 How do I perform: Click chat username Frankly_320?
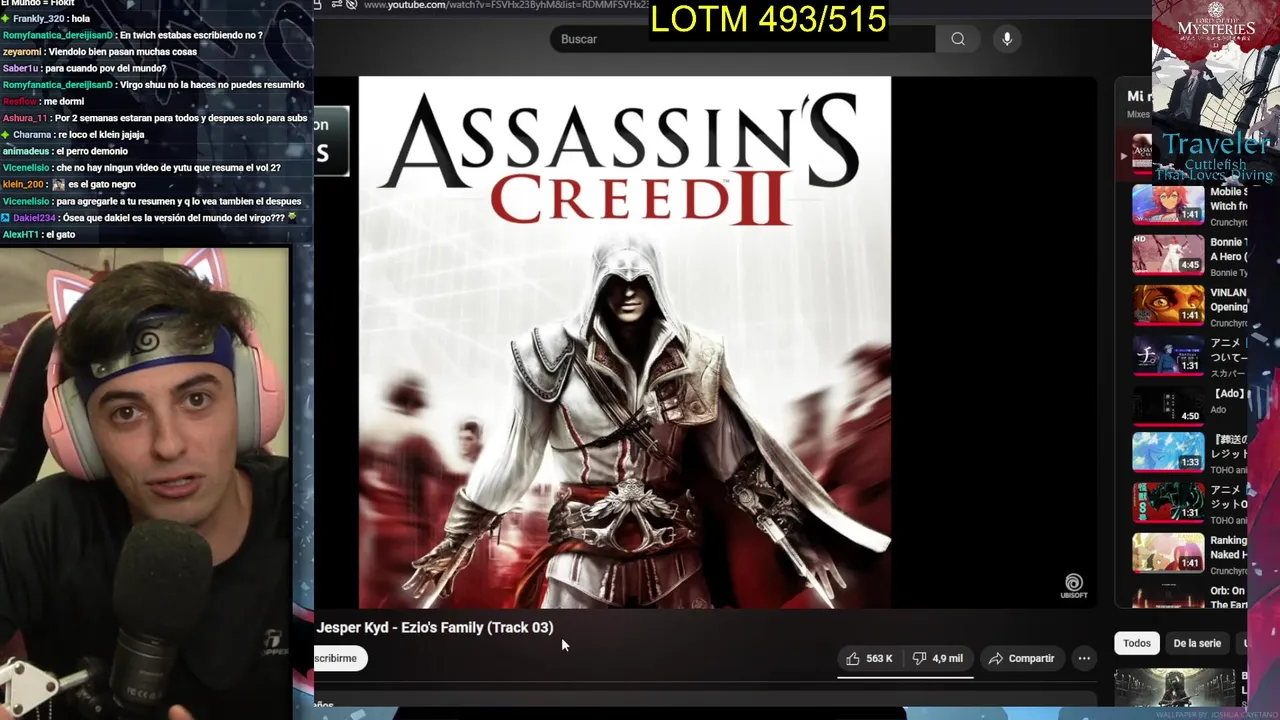[x=38, y=18]
